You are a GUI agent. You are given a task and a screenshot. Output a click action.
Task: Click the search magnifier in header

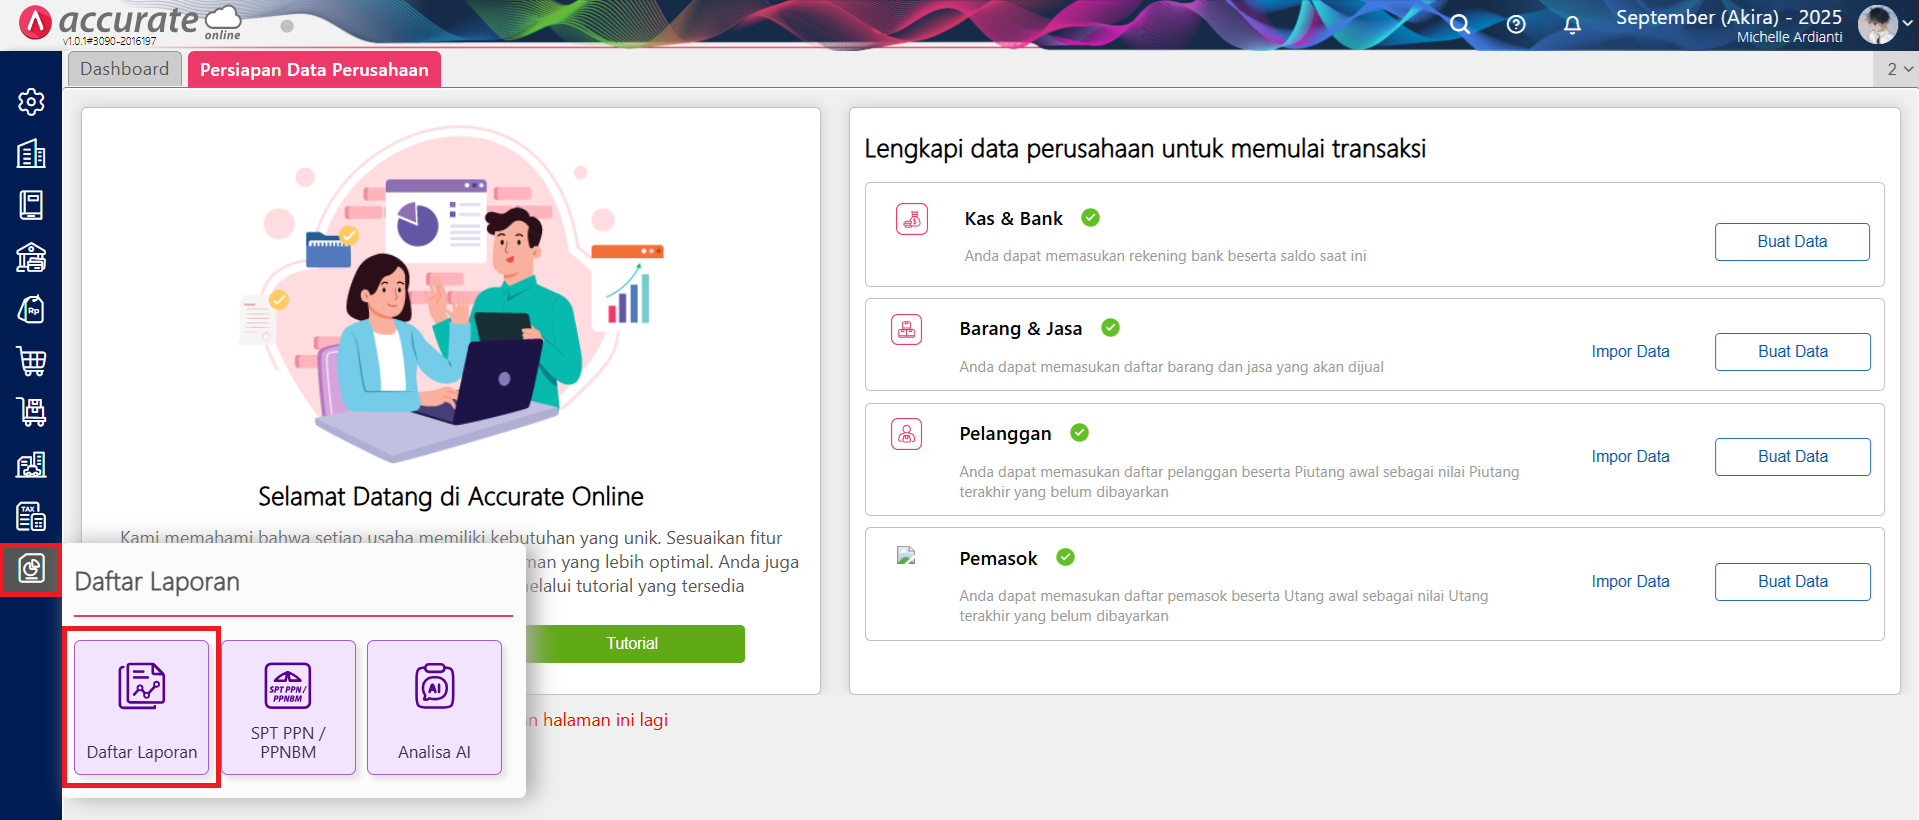click(x=1460, y=25)
